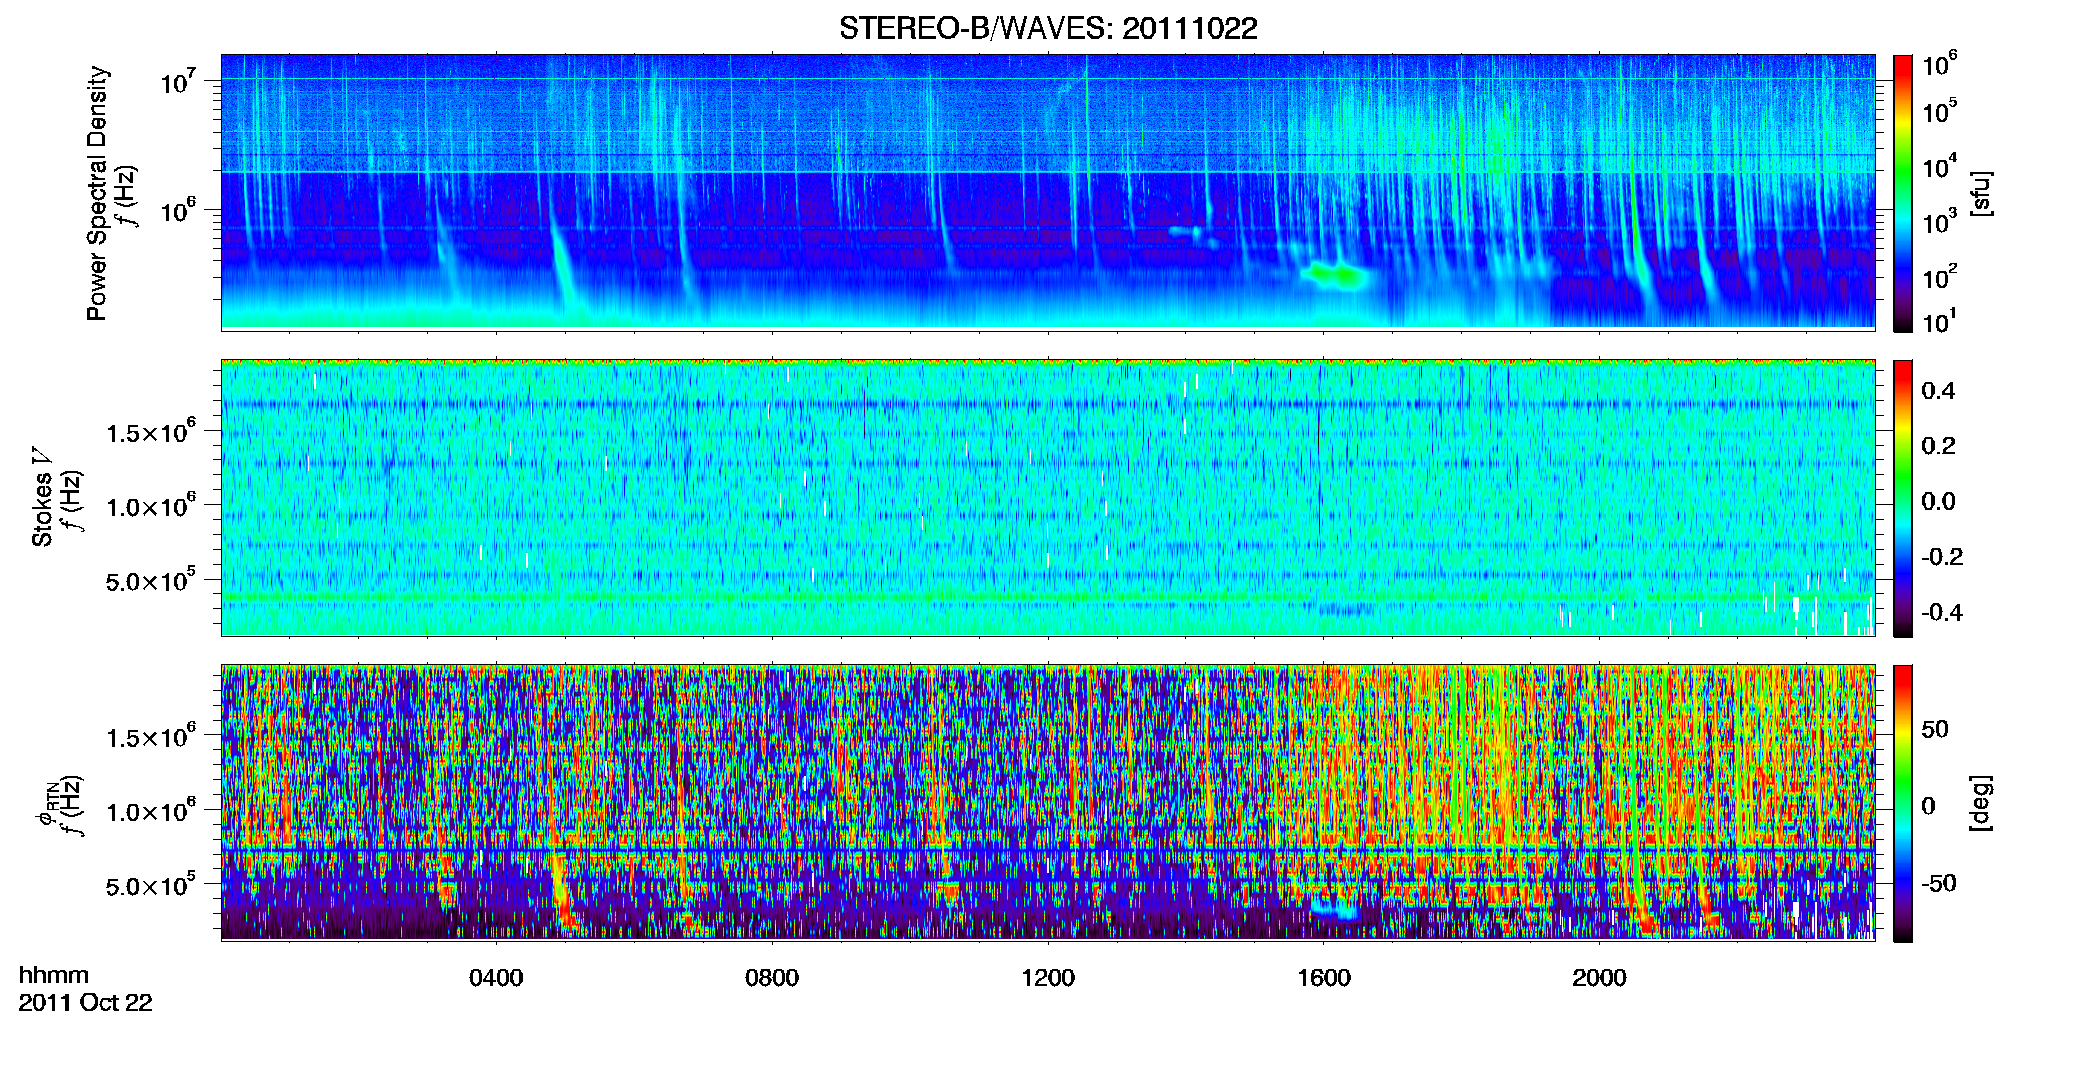Click the 10^1 label on the sfu color bar

pyautogui.click(x=1940, y=321)
